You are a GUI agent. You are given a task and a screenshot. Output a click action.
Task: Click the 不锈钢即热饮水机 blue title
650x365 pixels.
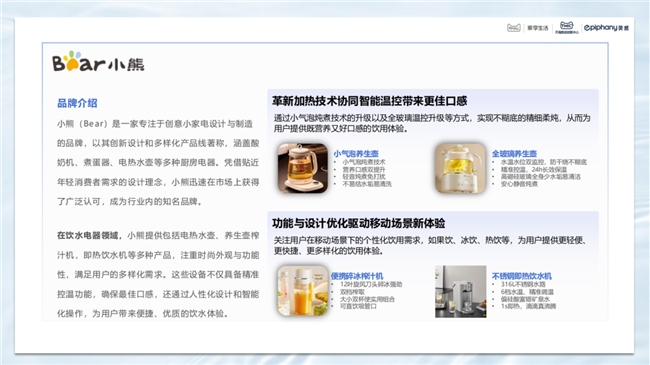[x=521, y=276]
